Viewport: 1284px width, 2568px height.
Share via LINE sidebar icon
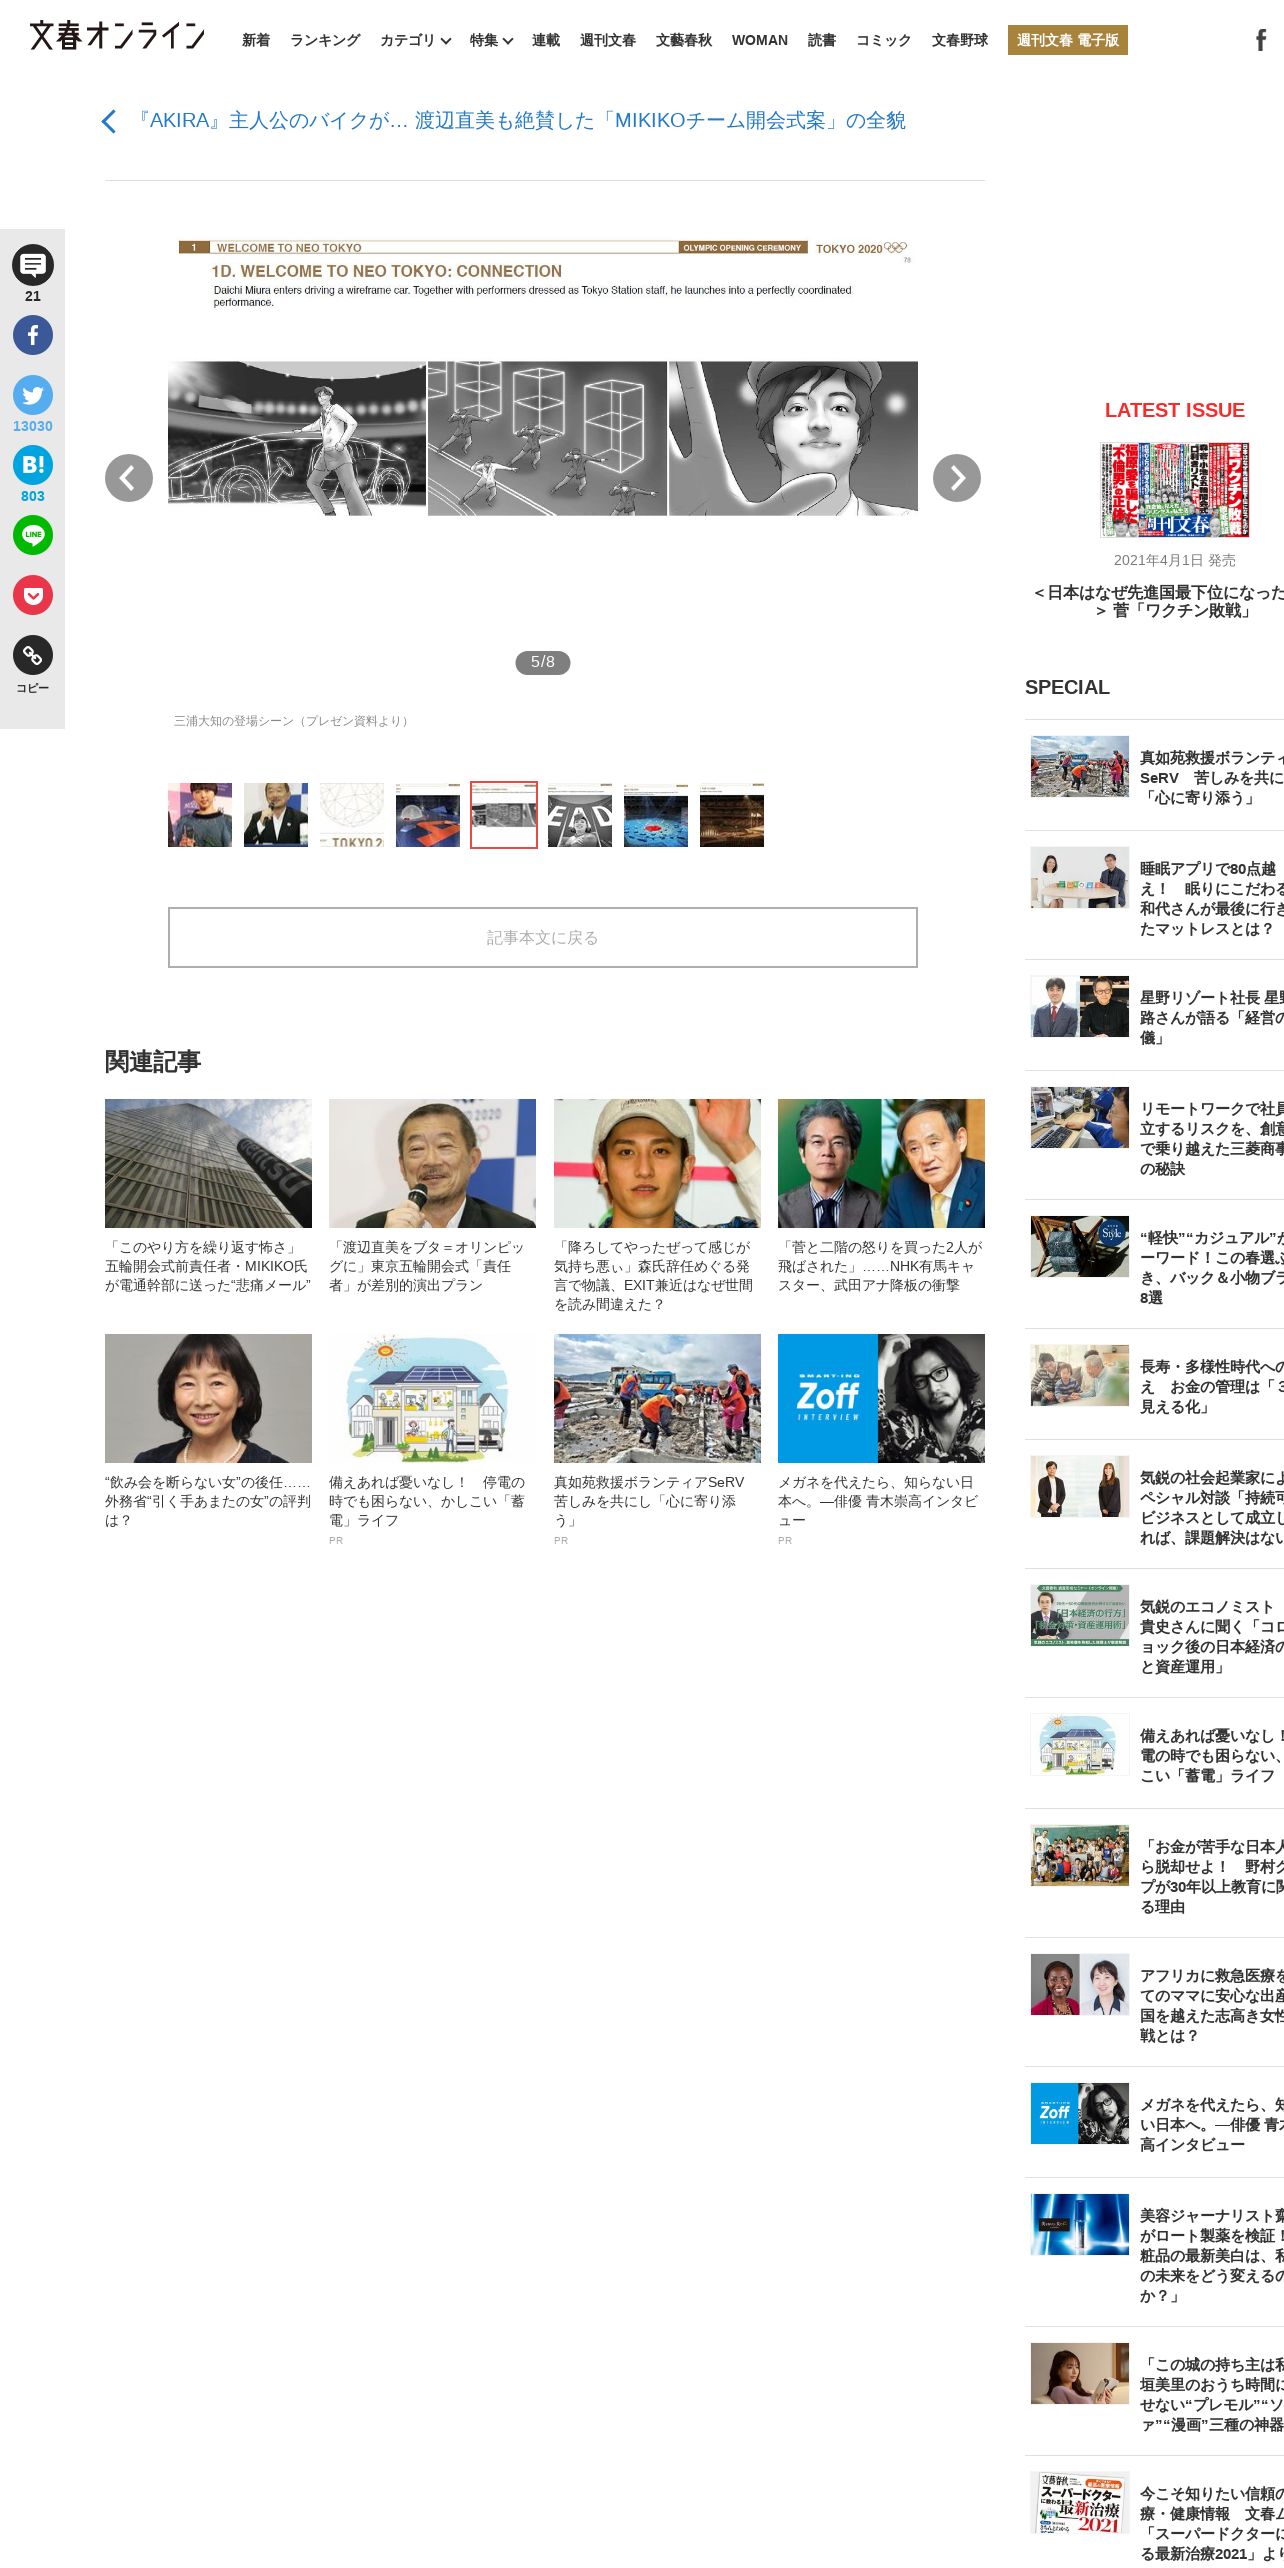point(33,535)
